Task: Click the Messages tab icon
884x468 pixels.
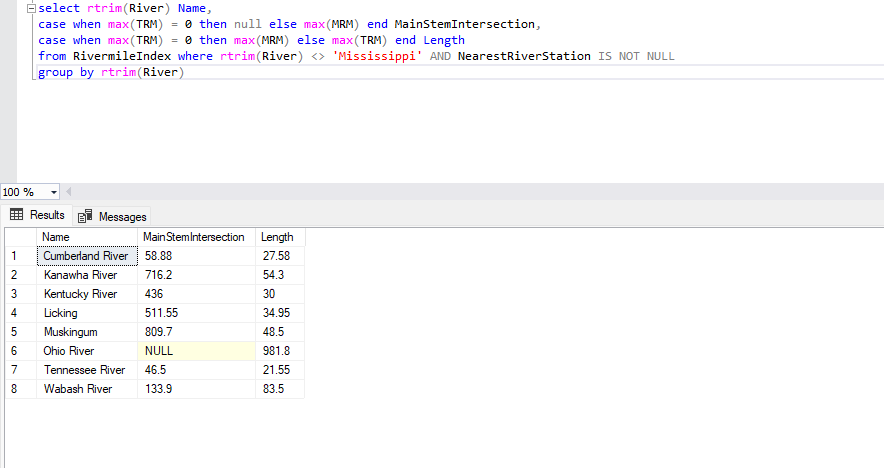Action: (x=85, y=216)
